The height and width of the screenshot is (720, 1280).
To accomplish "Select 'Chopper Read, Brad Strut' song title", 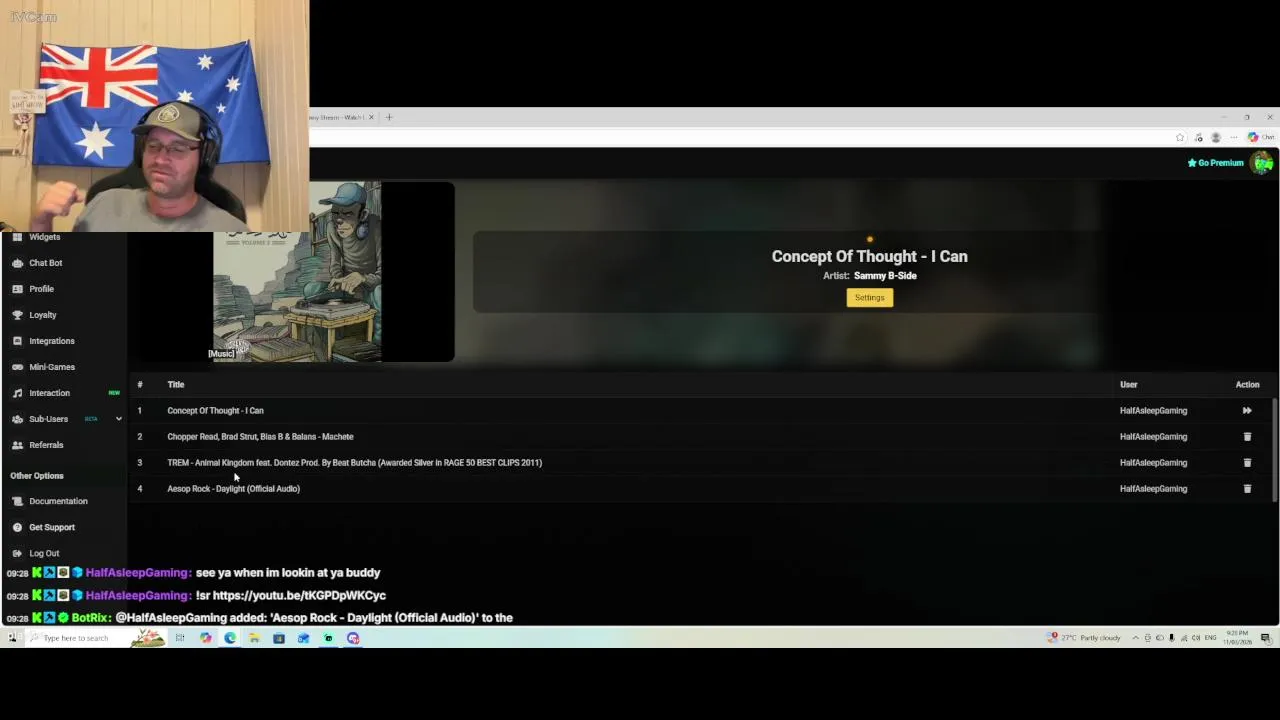I will (260, 436).
